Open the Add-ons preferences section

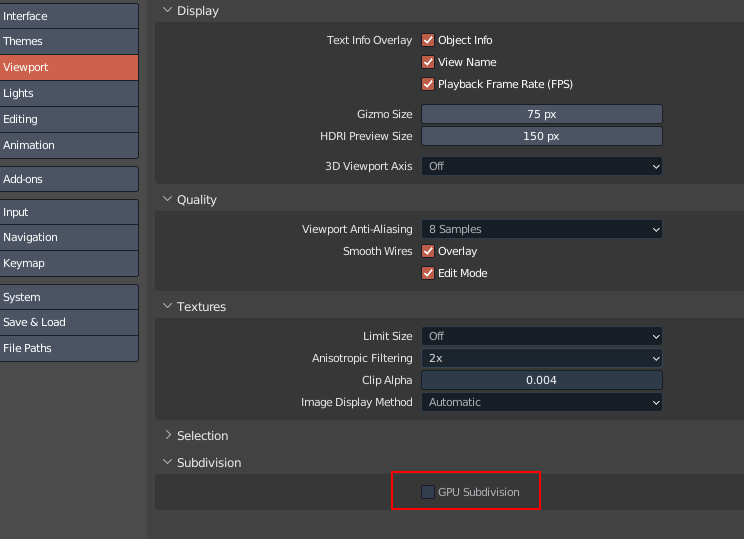[x=69, y=179]
